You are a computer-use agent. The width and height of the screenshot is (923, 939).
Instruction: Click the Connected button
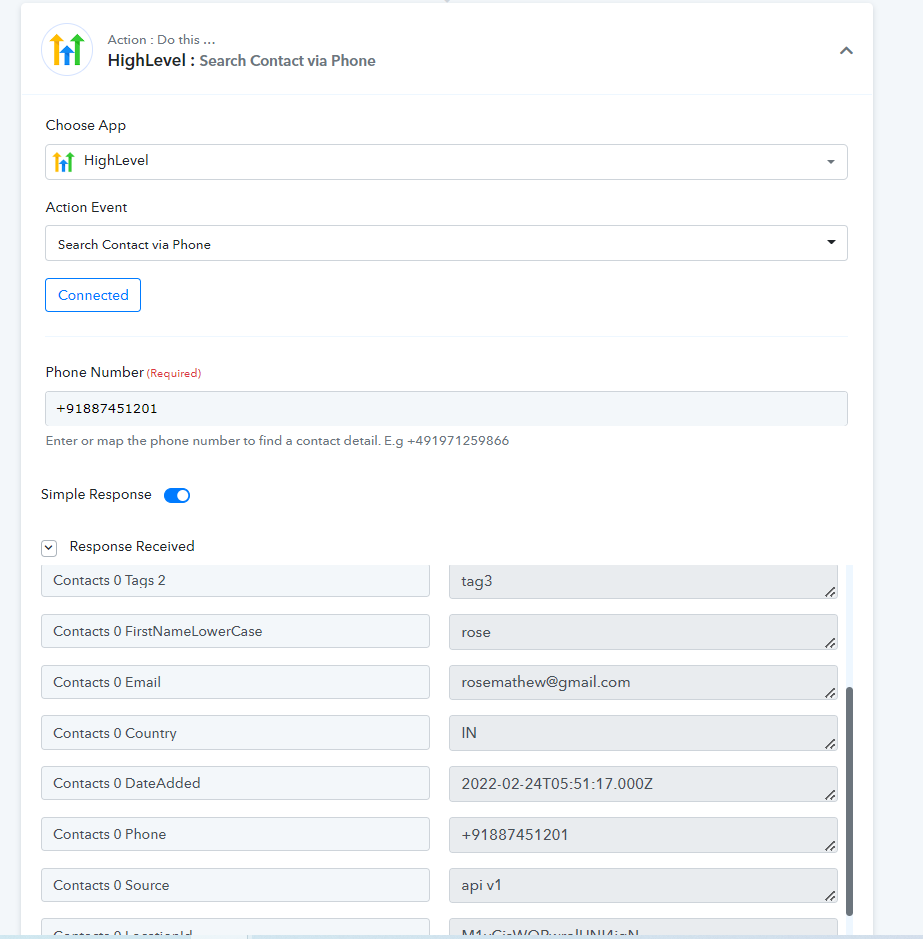pyautogui.click(x=93, y=295)
